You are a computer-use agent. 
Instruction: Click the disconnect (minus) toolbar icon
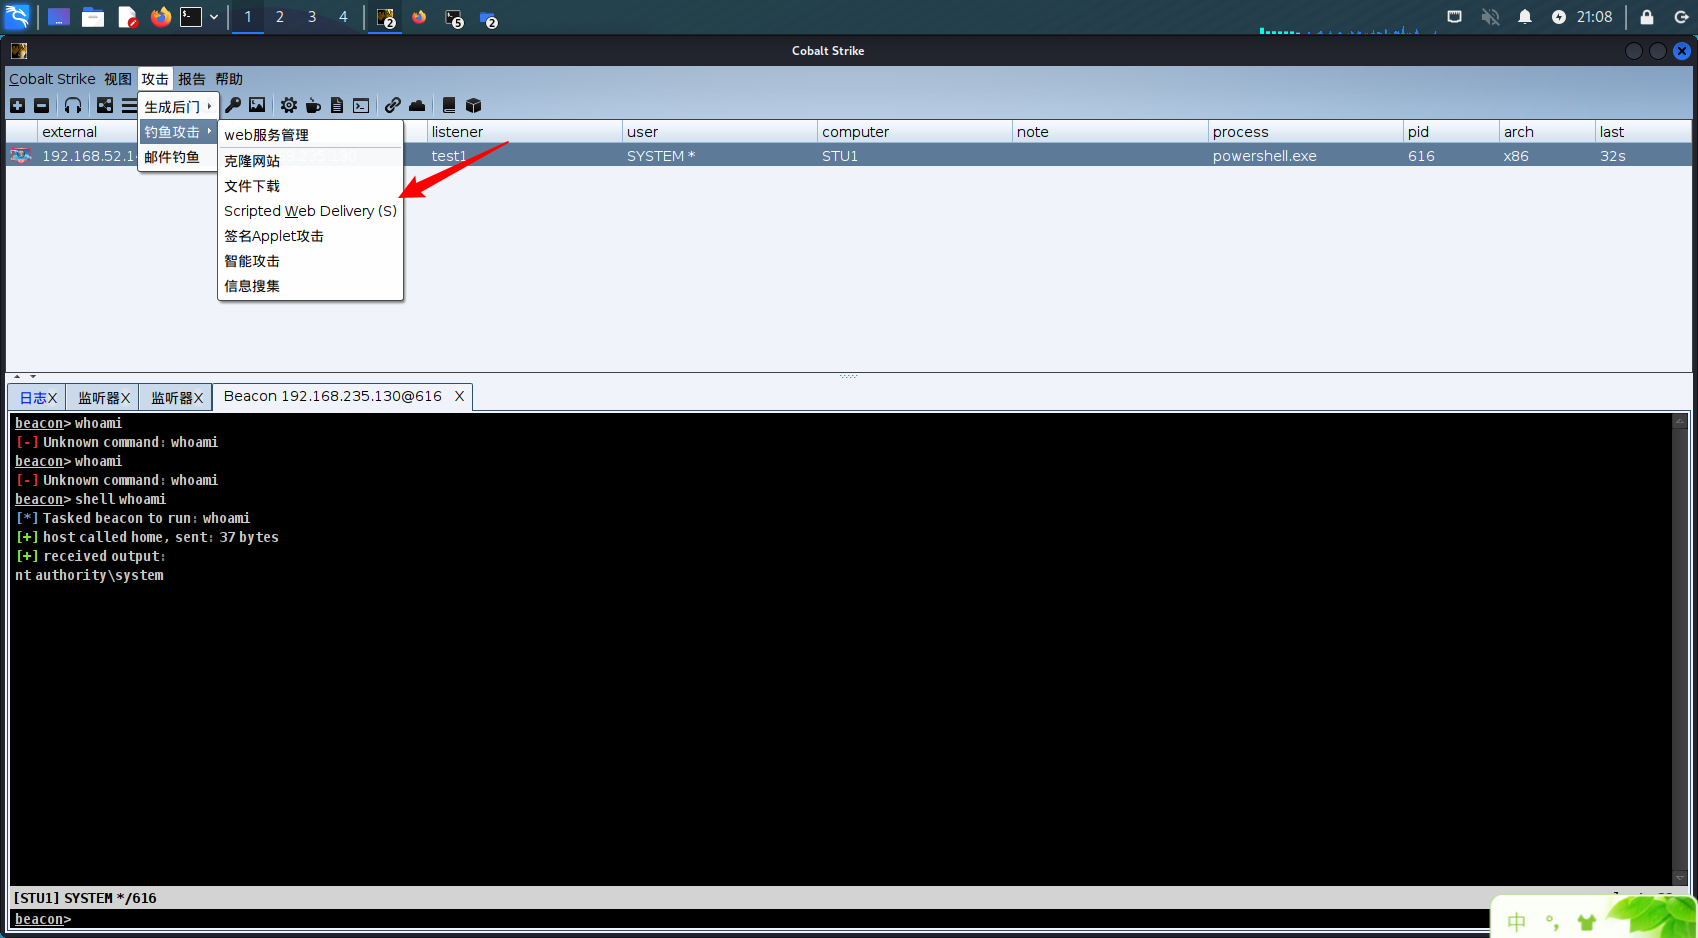click(x=41, y=105)
